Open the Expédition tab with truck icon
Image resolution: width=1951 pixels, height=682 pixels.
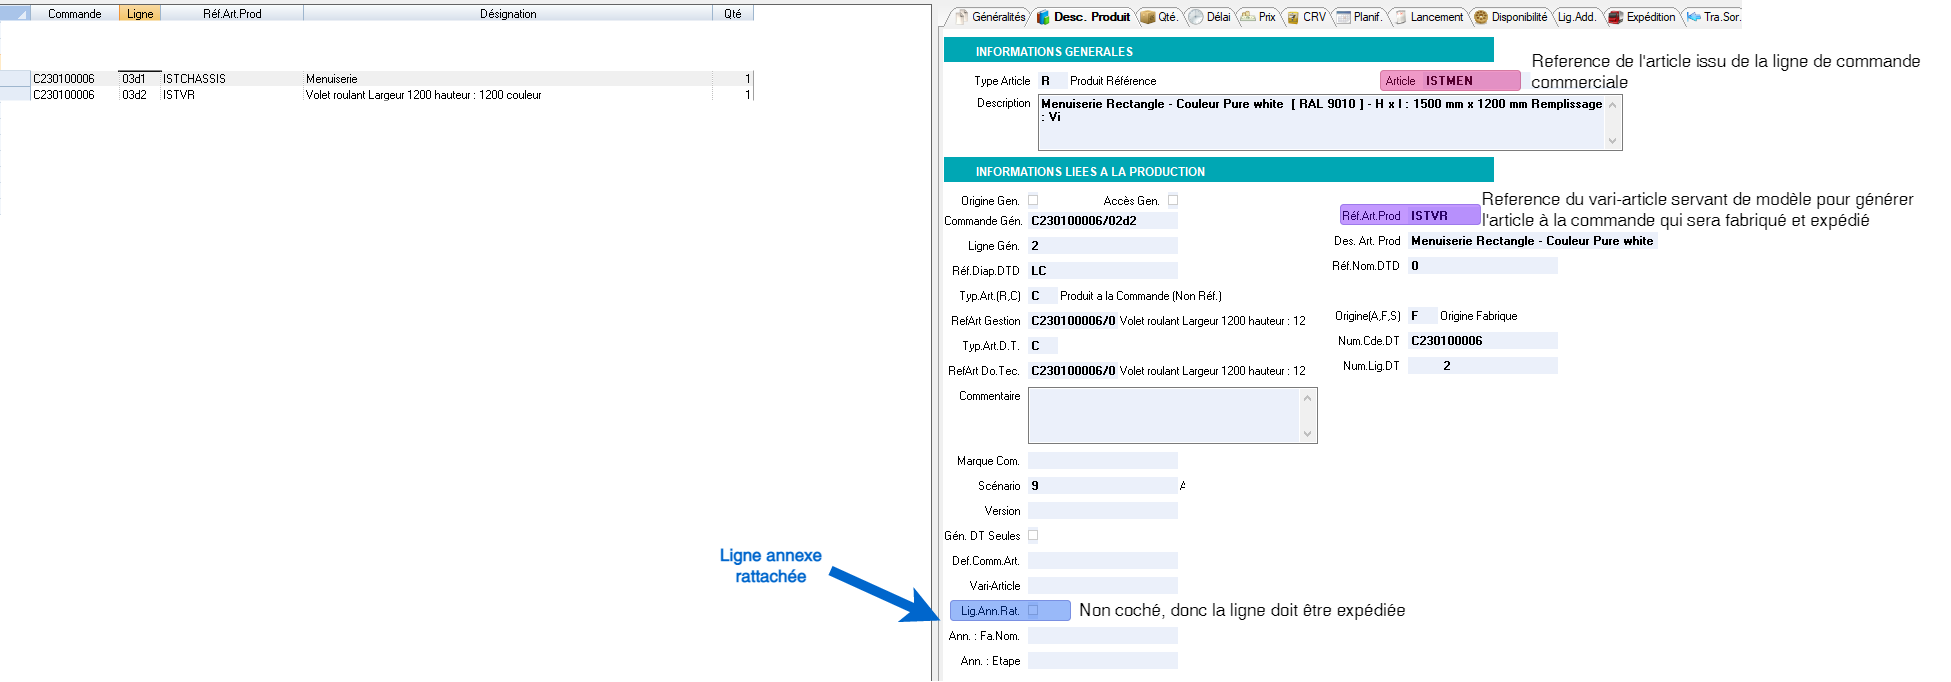(1642, 17)
